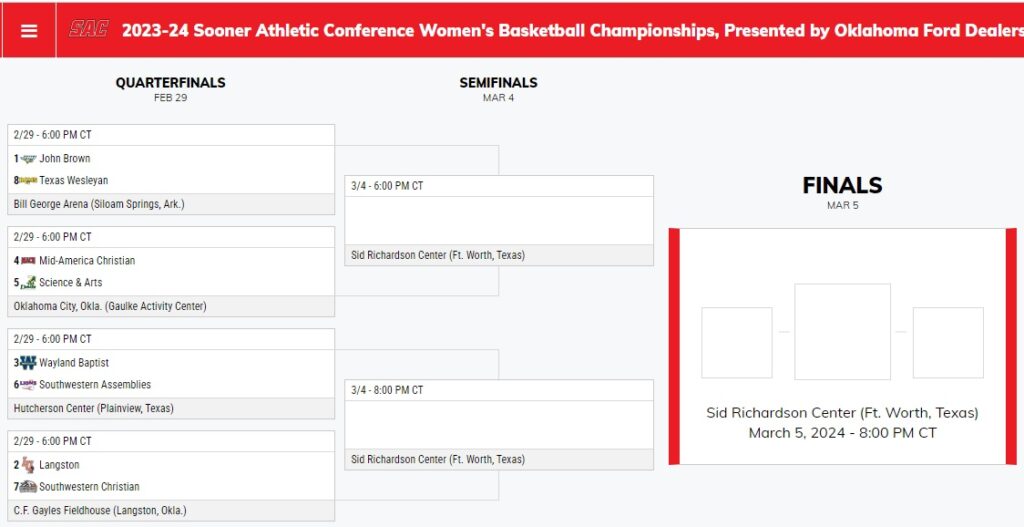Viewport: 1024px width, 527px height.
Task: Click Southwestern Christian team logo
Action: (x=28, y=487)
